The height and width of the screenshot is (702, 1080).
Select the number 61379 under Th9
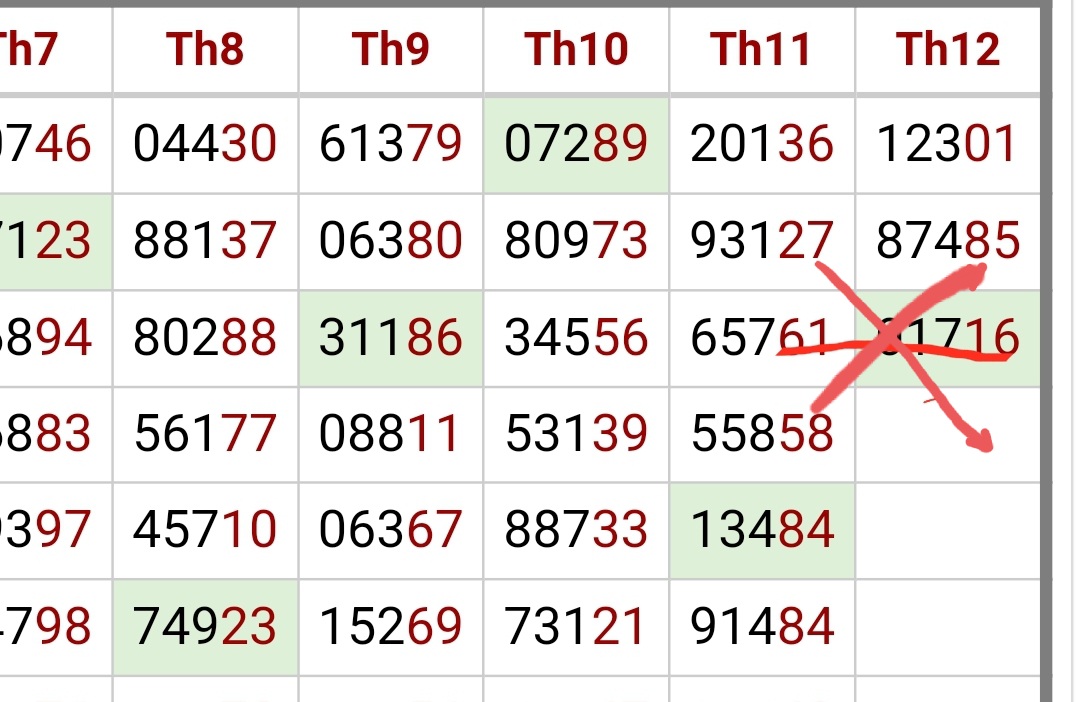pyautogui.click(x=391, y=145)
